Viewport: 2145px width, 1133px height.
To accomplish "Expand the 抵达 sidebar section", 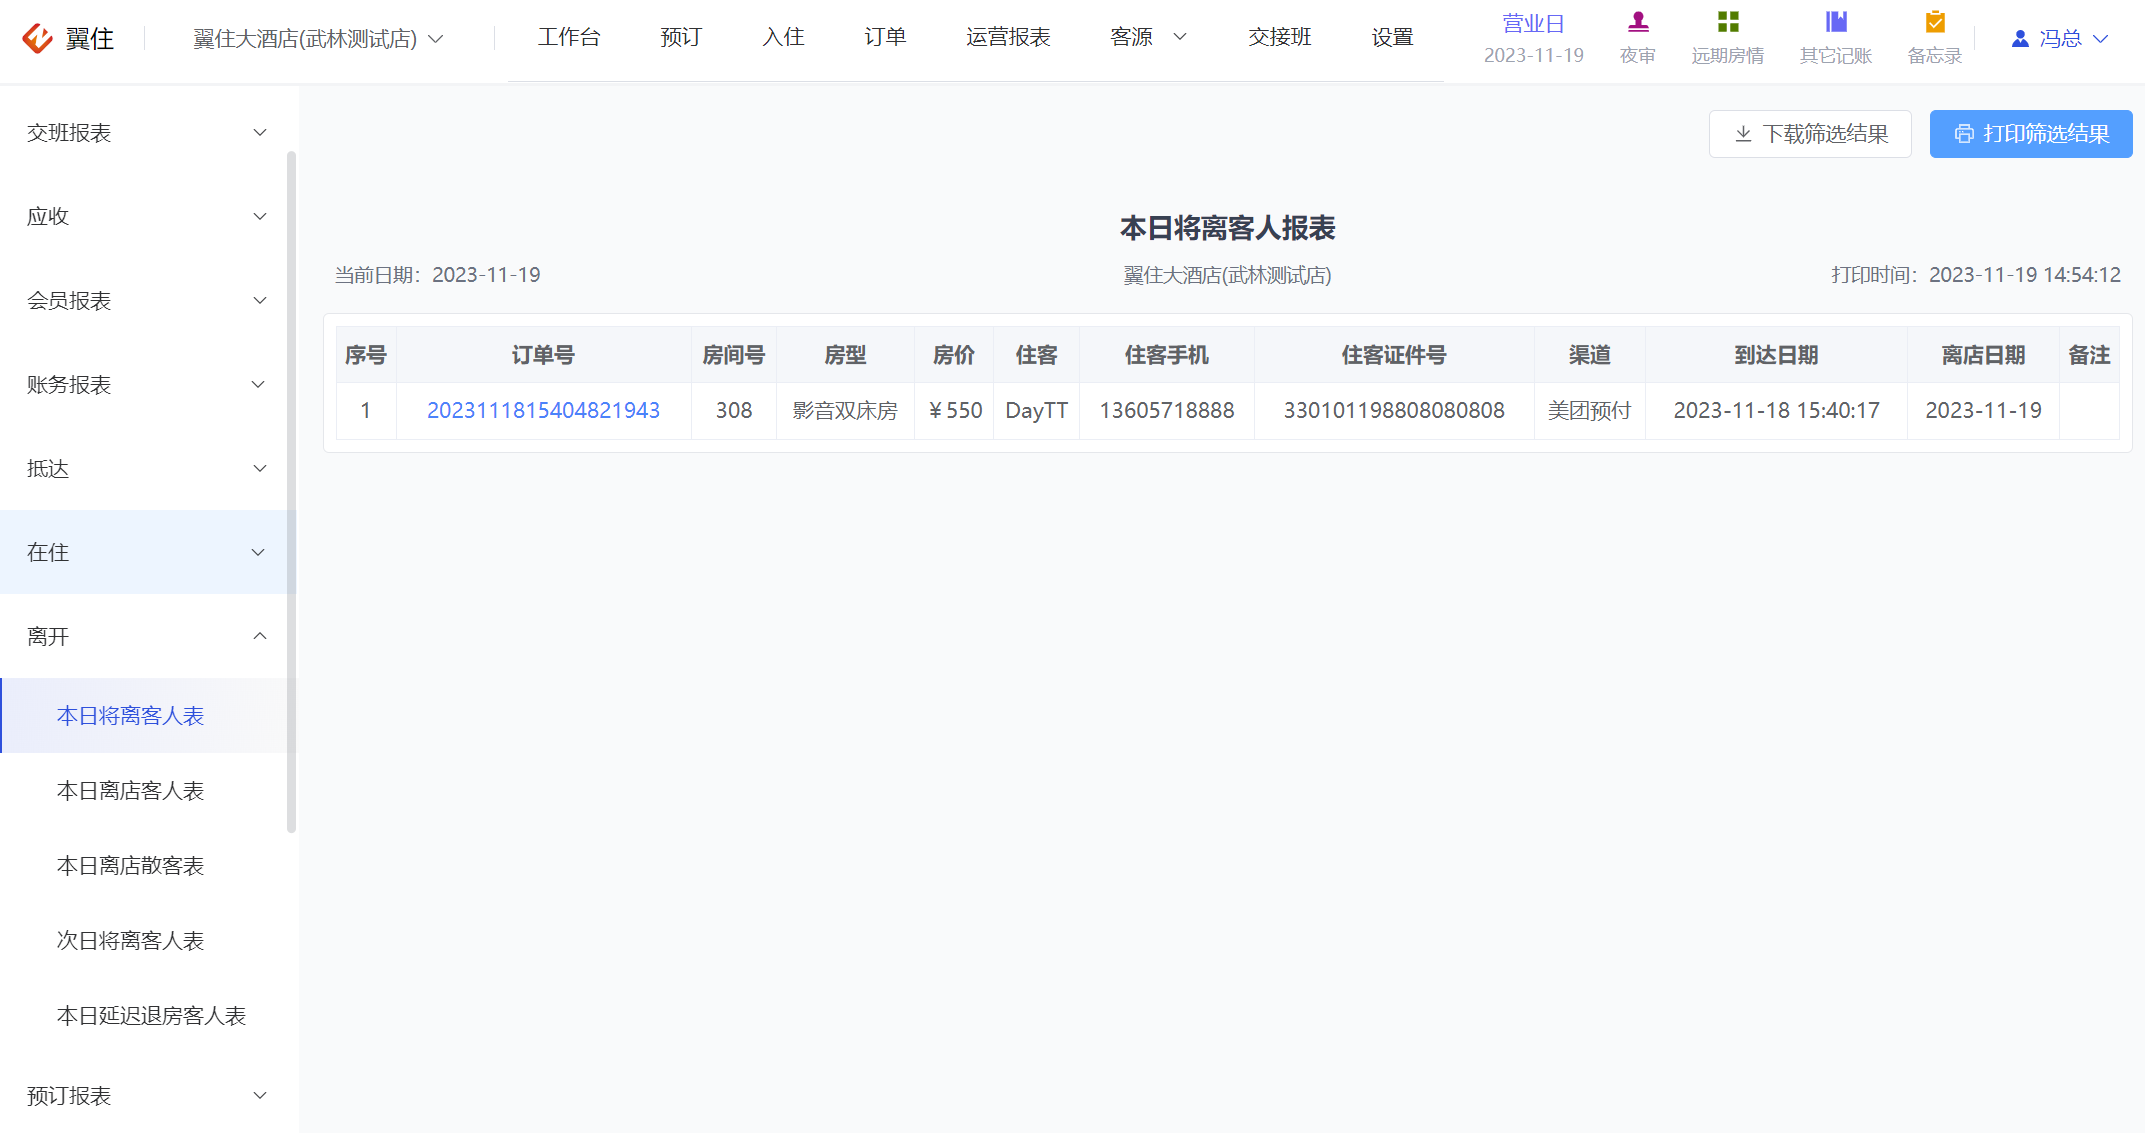I will [148, 469].
